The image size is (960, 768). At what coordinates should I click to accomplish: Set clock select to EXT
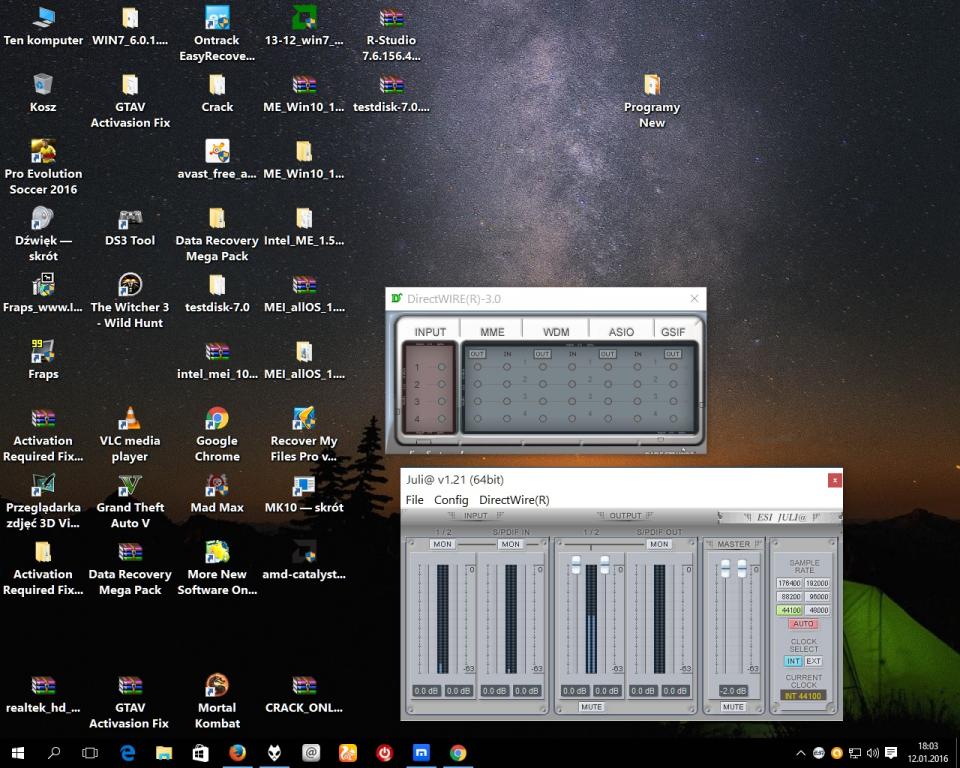[x=813, y=661]
